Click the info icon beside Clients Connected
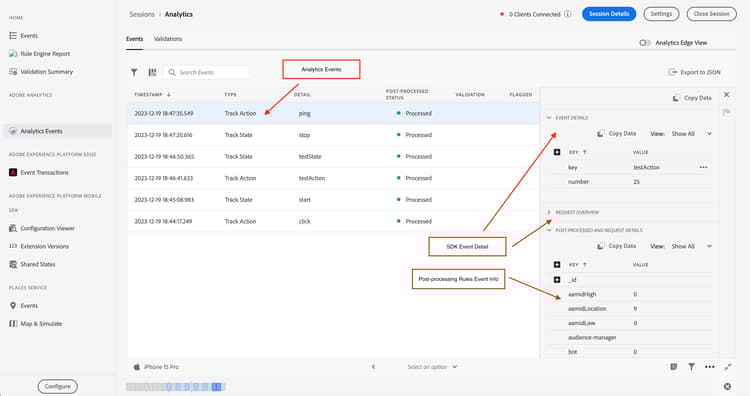The width and height of the screenshot is (750, 396). tap(568, 14)
